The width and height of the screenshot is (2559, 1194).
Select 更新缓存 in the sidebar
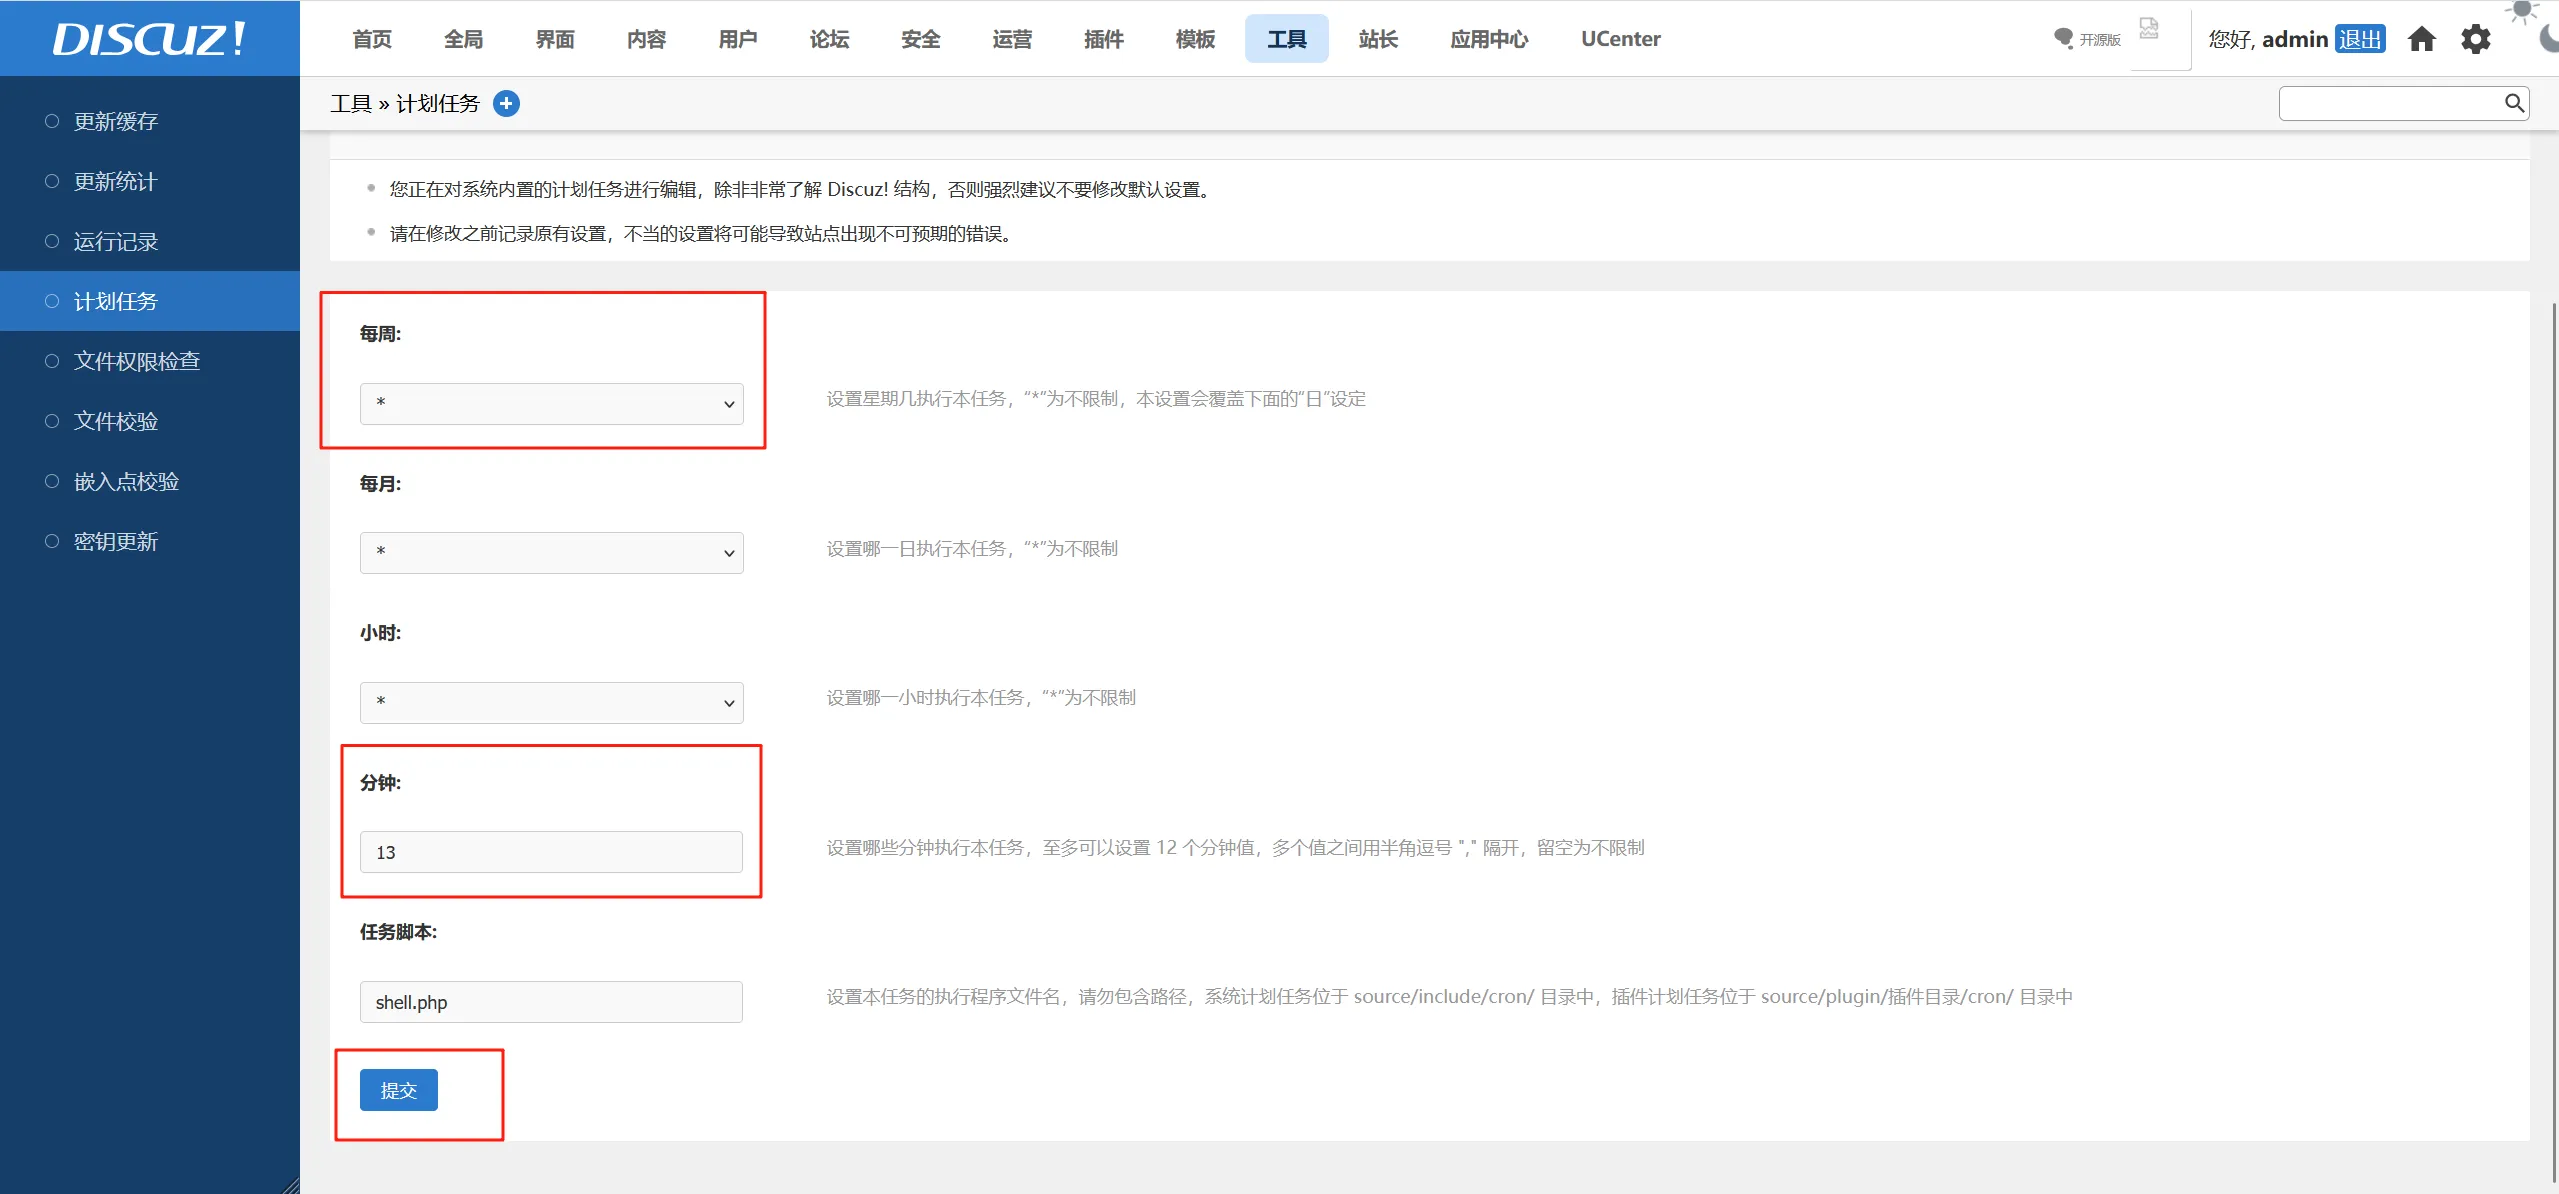click(116, 121)
